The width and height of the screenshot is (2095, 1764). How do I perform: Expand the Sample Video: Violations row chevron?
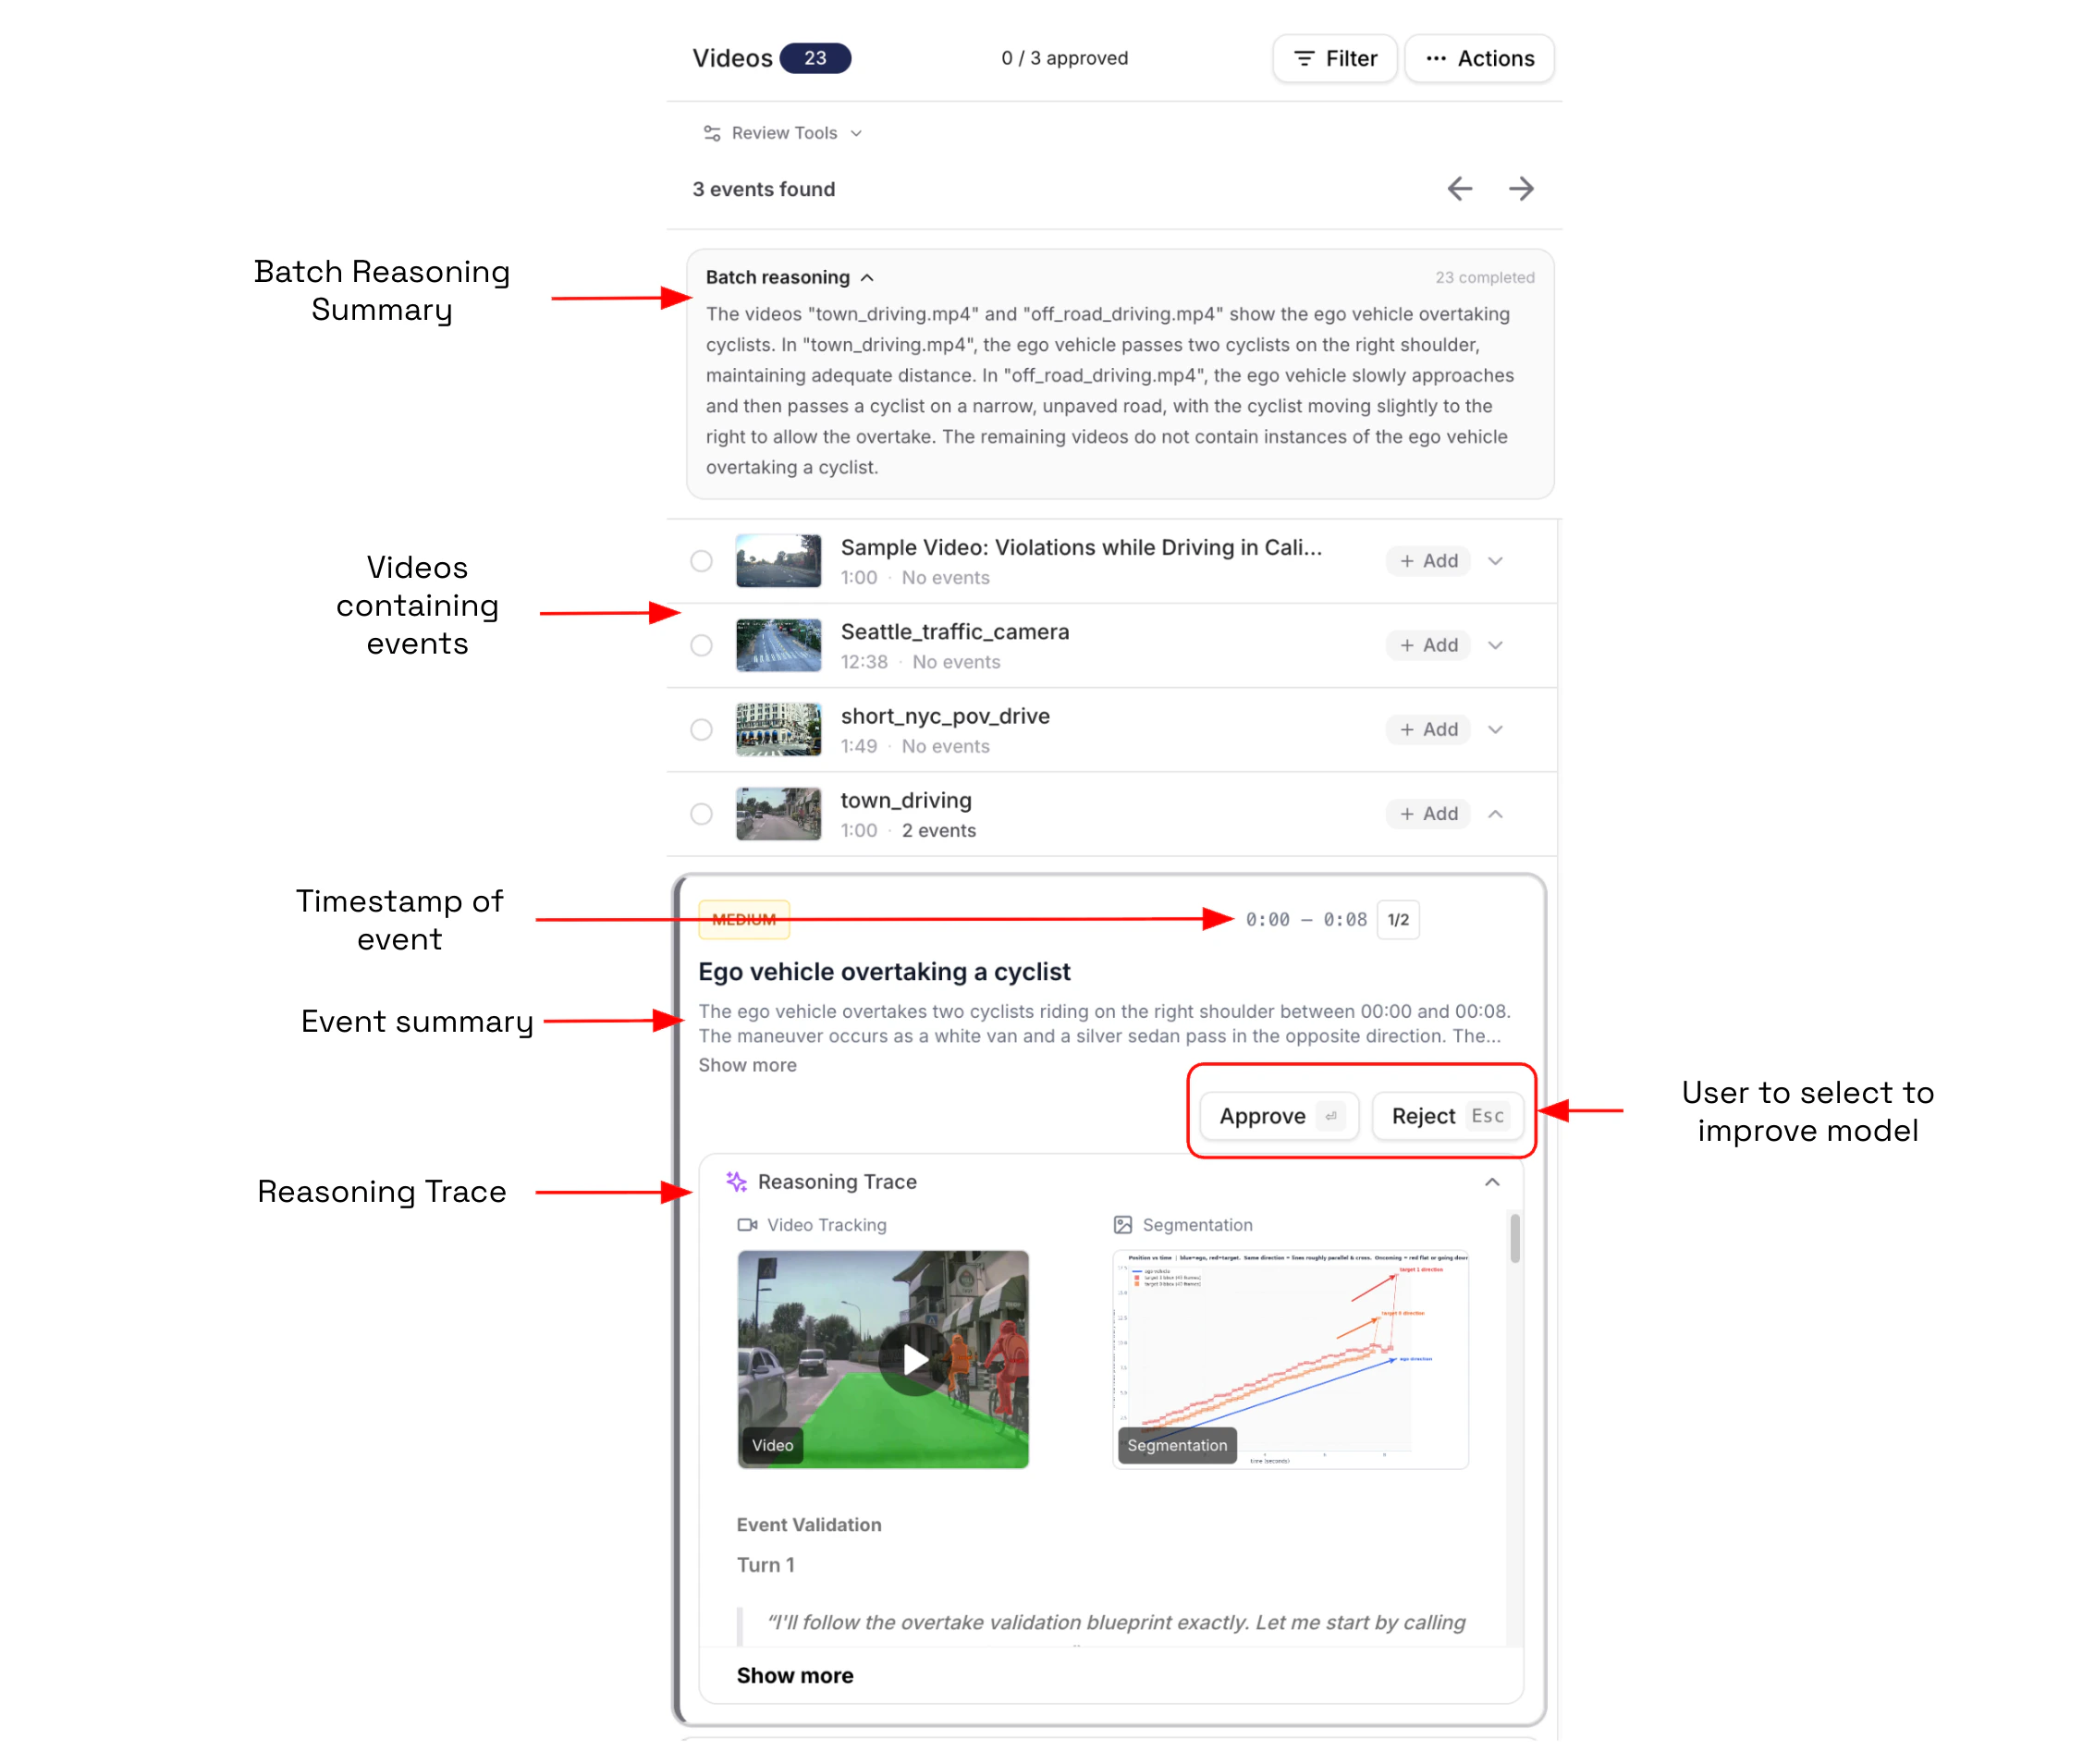tap(1496, 561)
